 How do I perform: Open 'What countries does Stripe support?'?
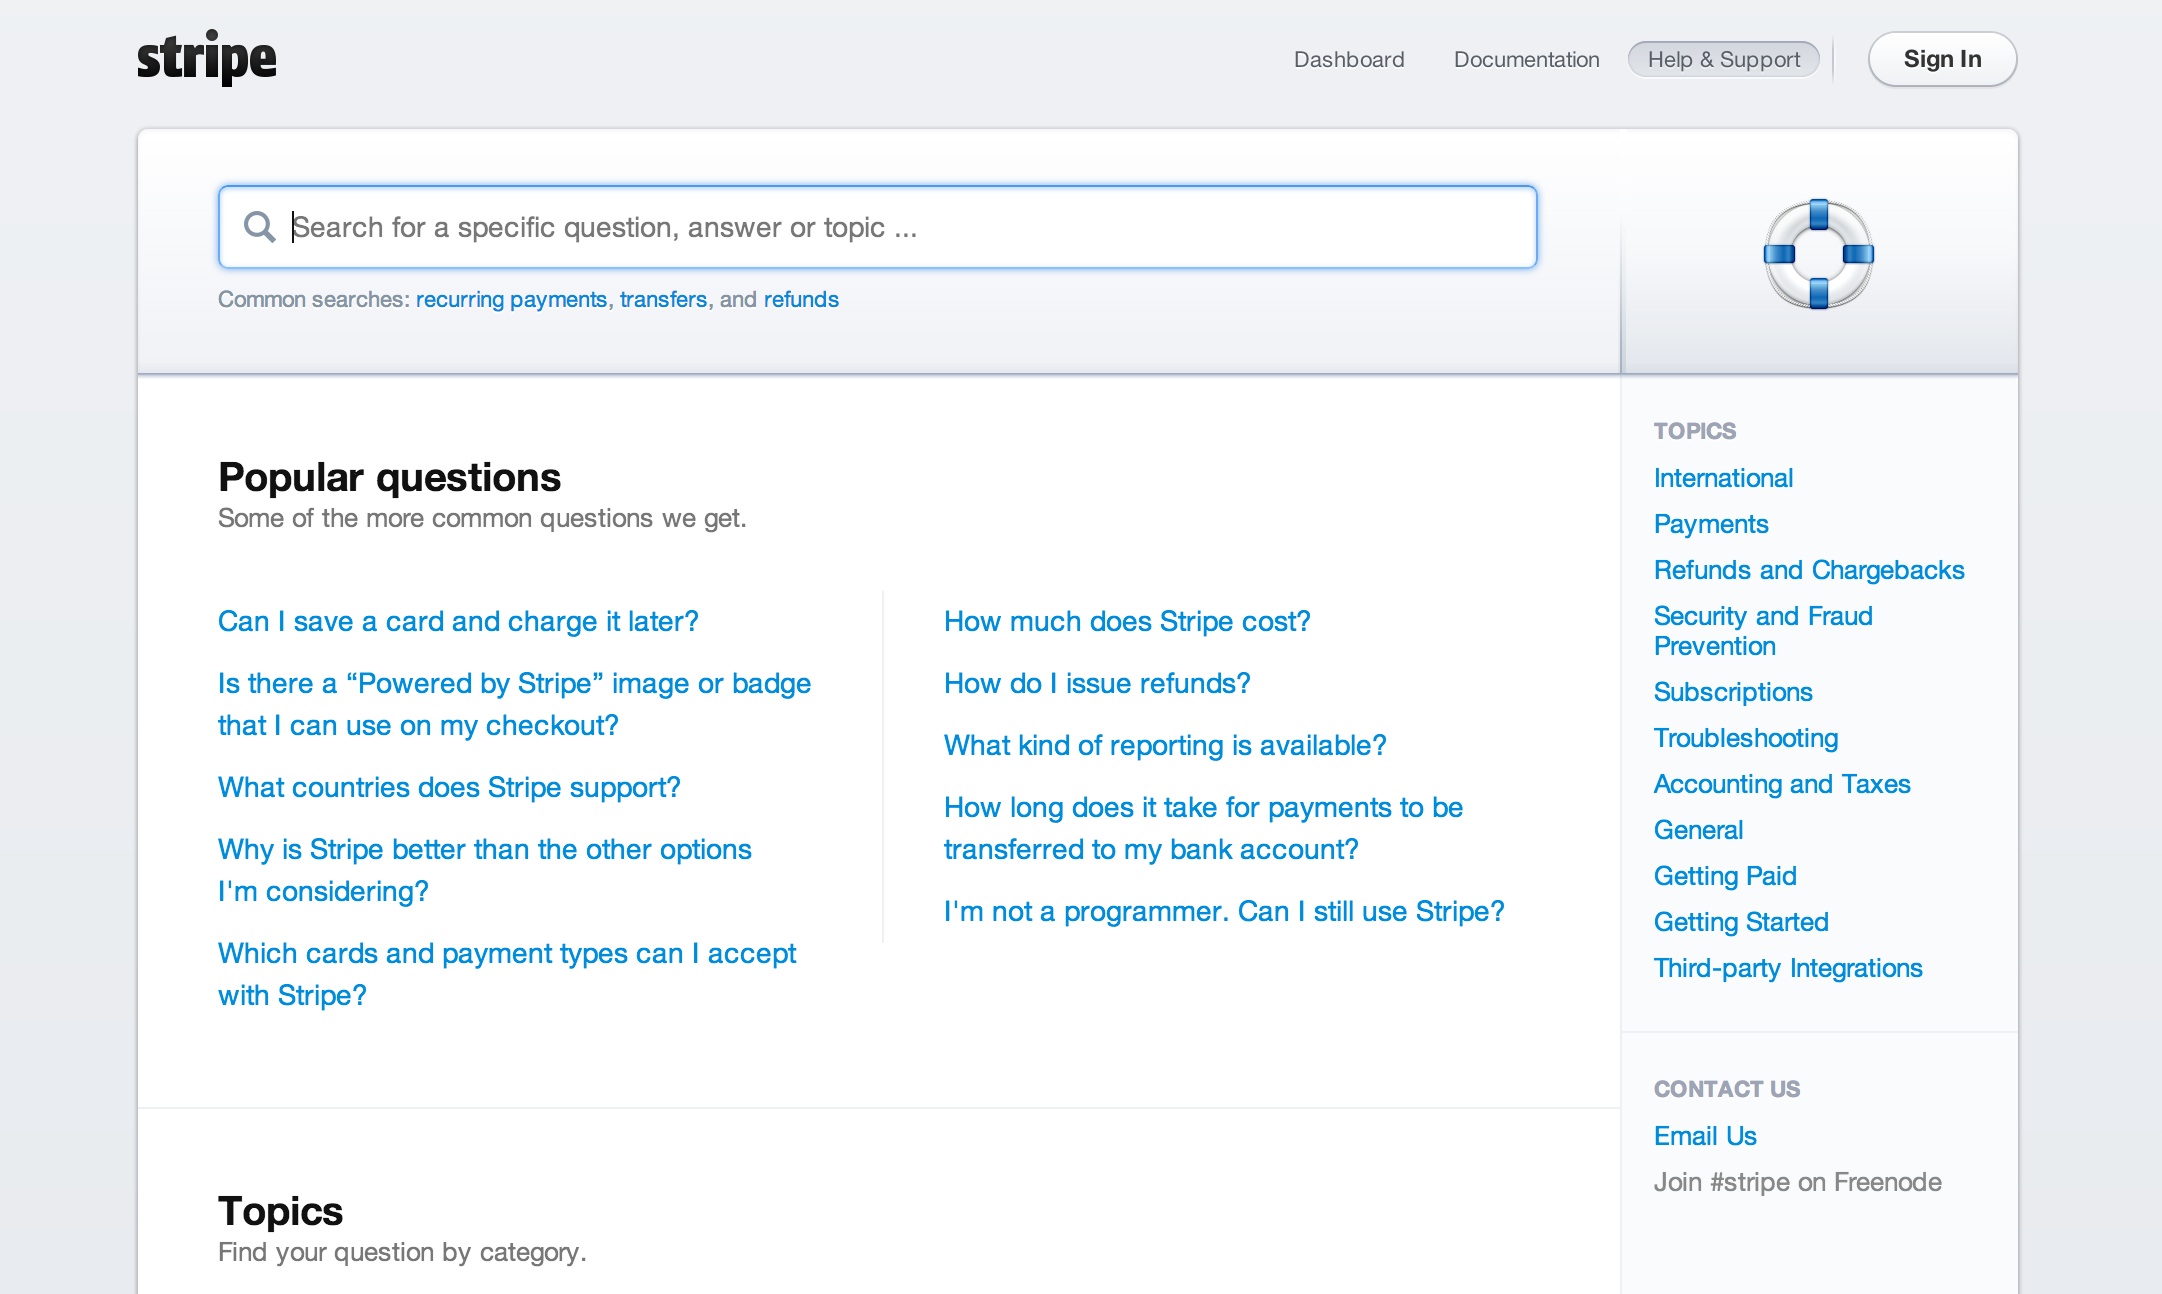point(449,787)
